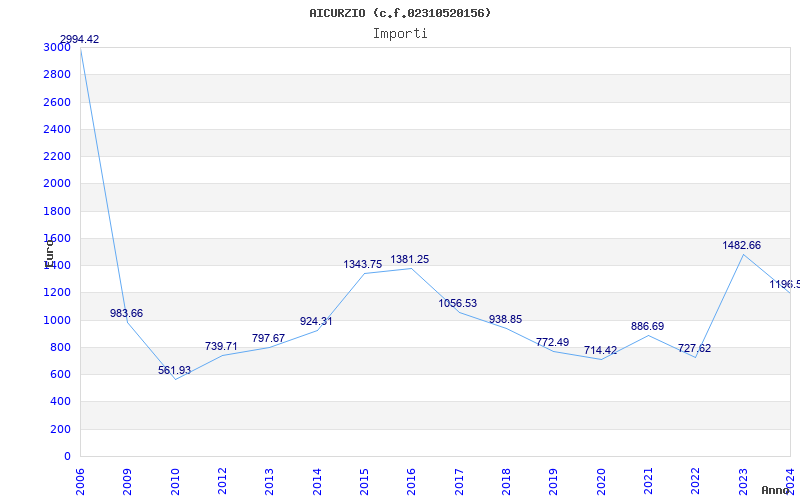Viewport: 800px width, 500px height.
Task: Select the 739.71 data label
Action: pyautogui.click(x=221, y=346)
